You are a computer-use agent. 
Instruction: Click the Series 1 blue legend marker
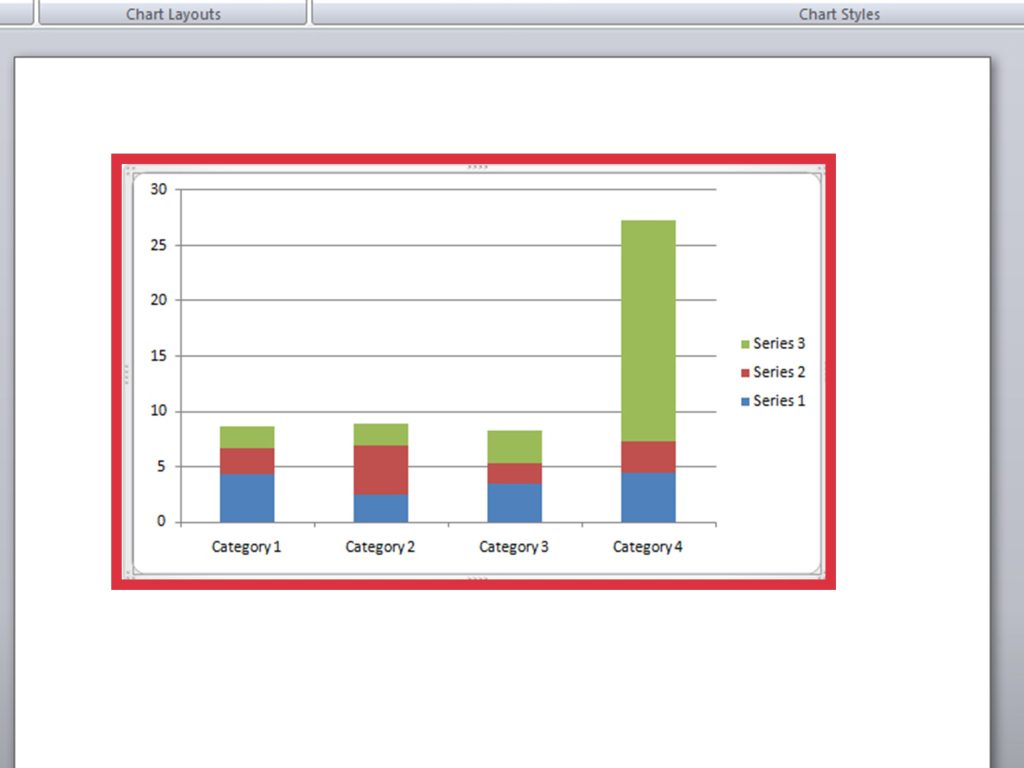pyautogui.click(x=745, y=402)
